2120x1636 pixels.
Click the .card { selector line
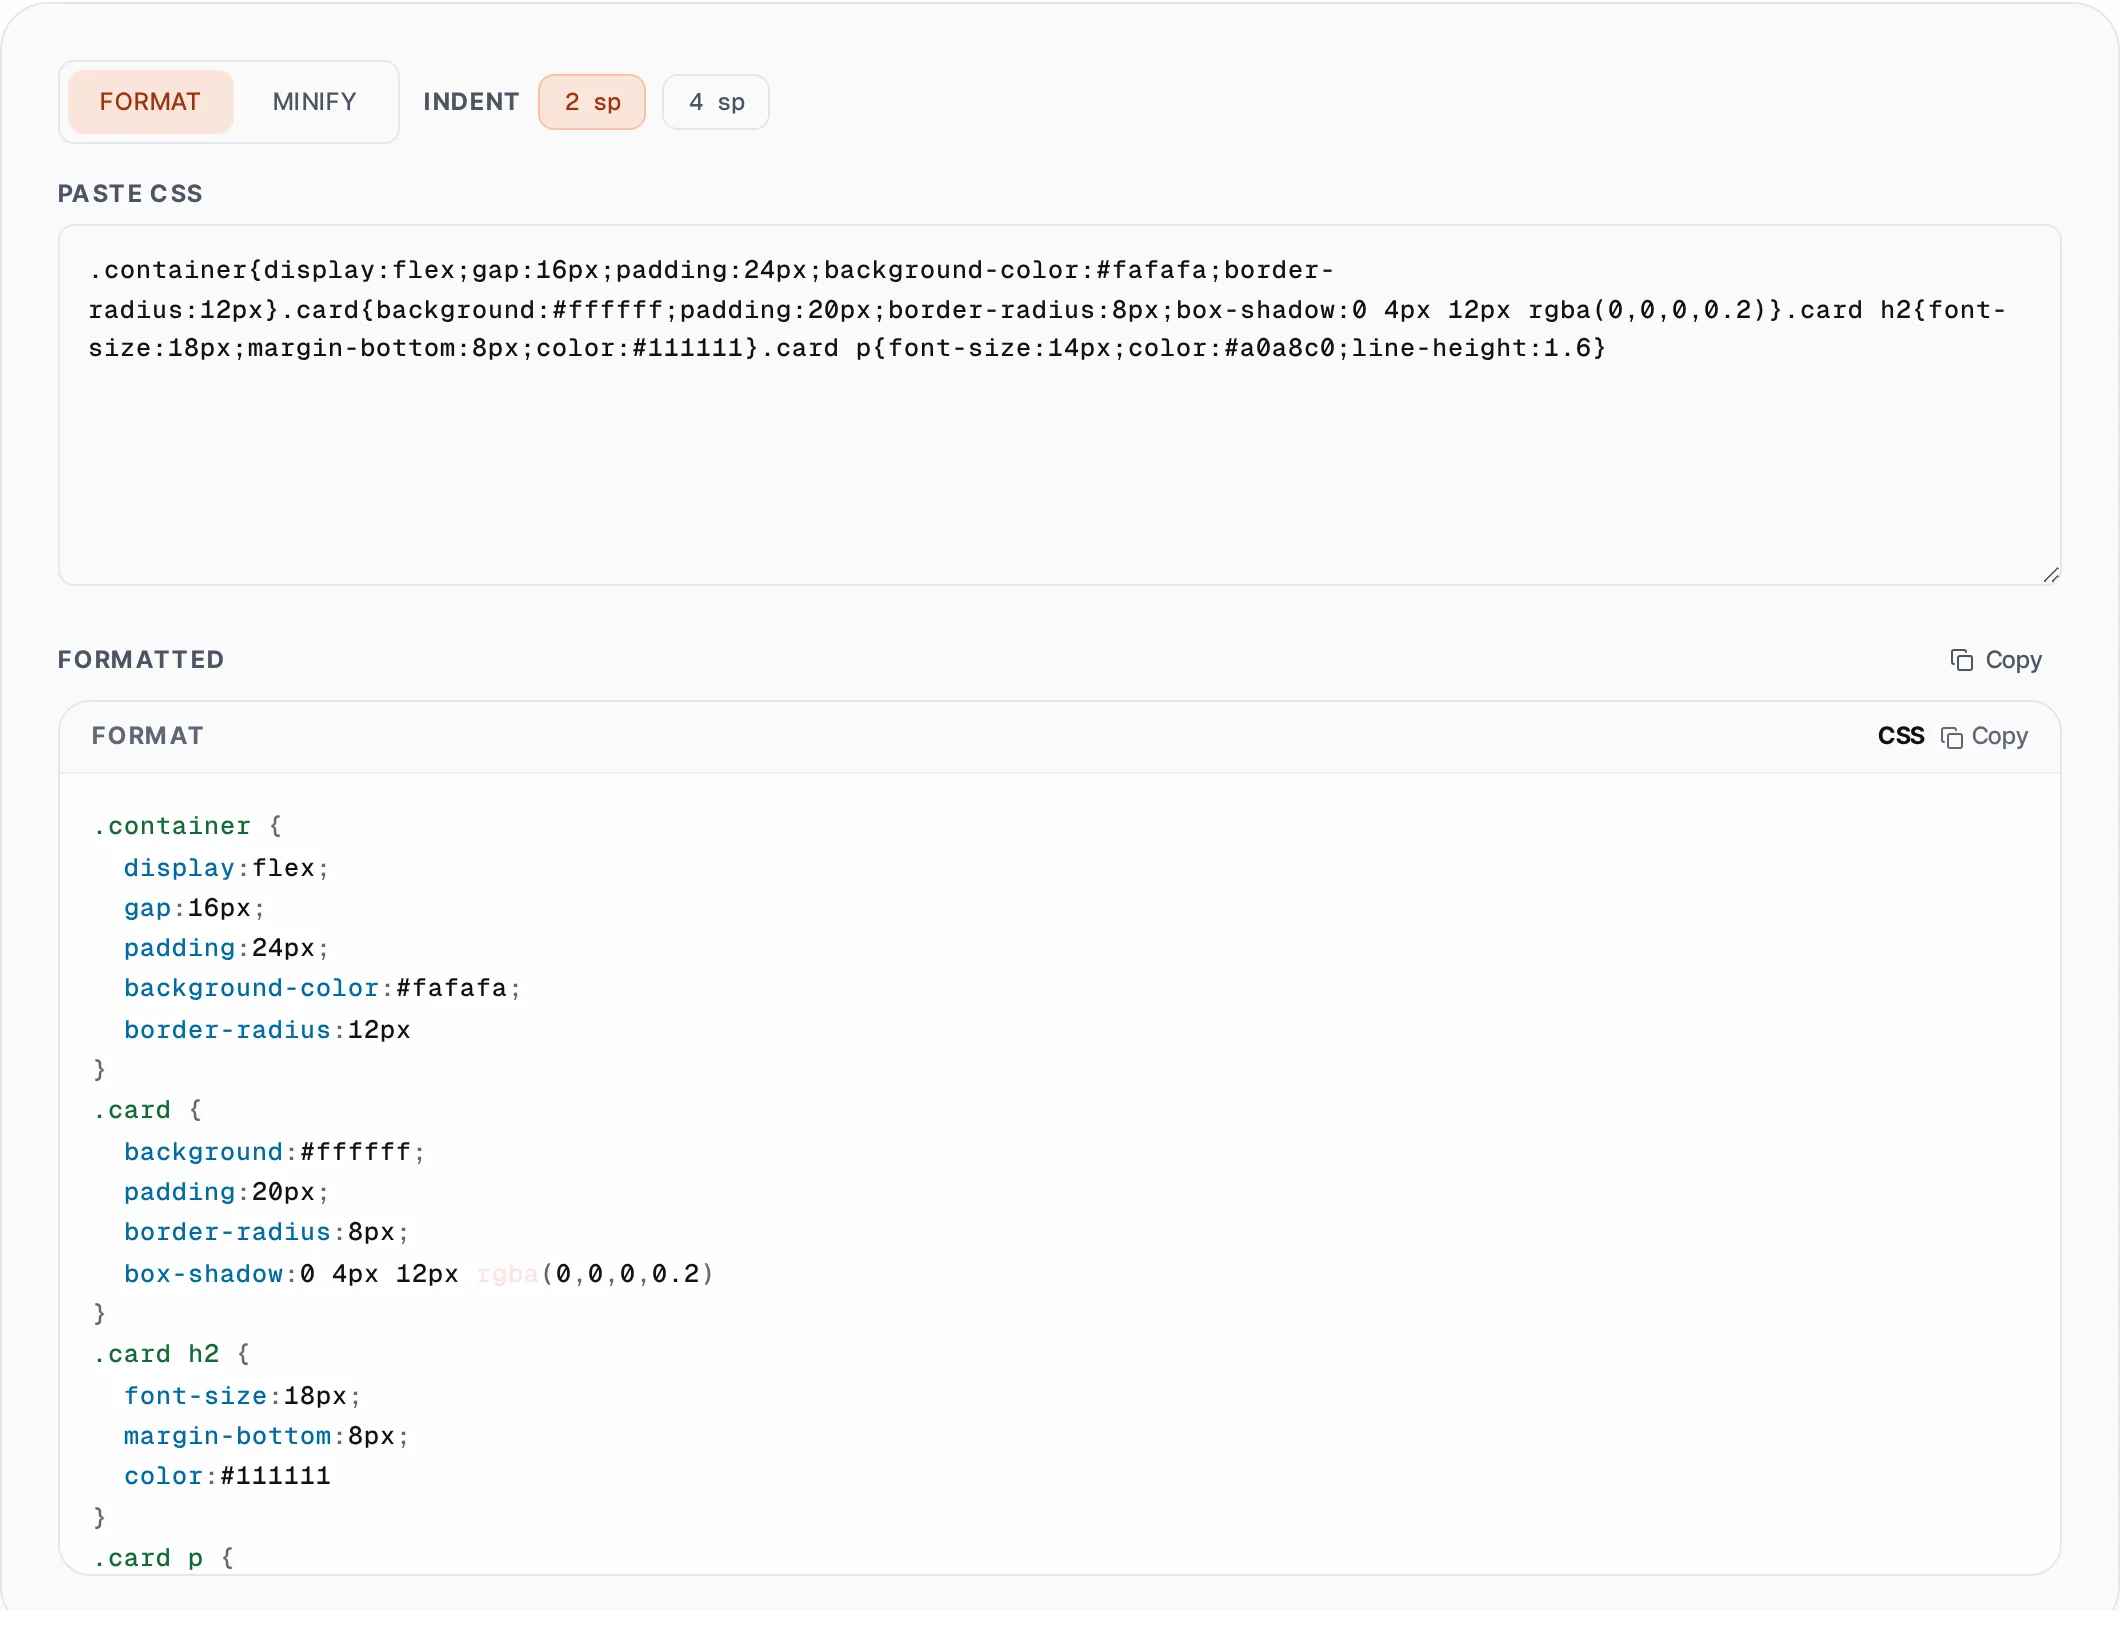tap(147, 1110)
